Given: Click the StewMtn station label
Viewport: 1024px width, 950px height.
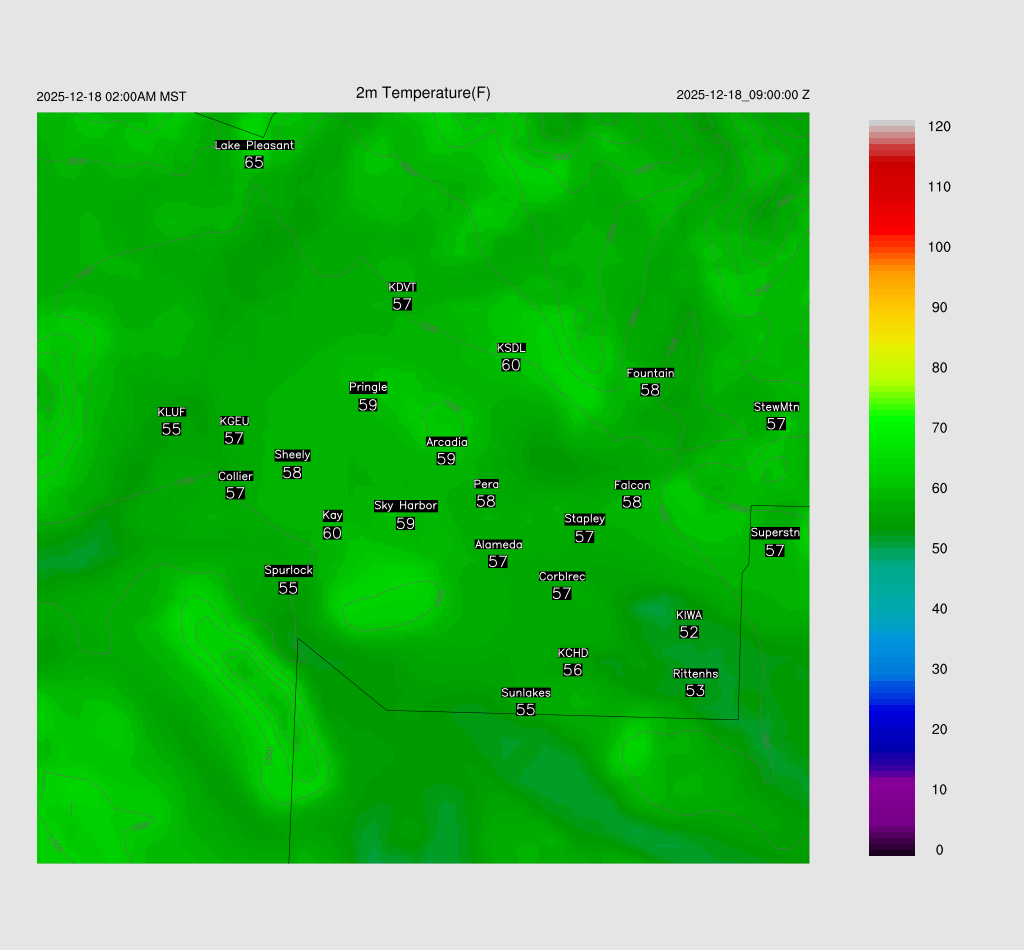Looking at the screenshot, I should (x=776, y=407).
